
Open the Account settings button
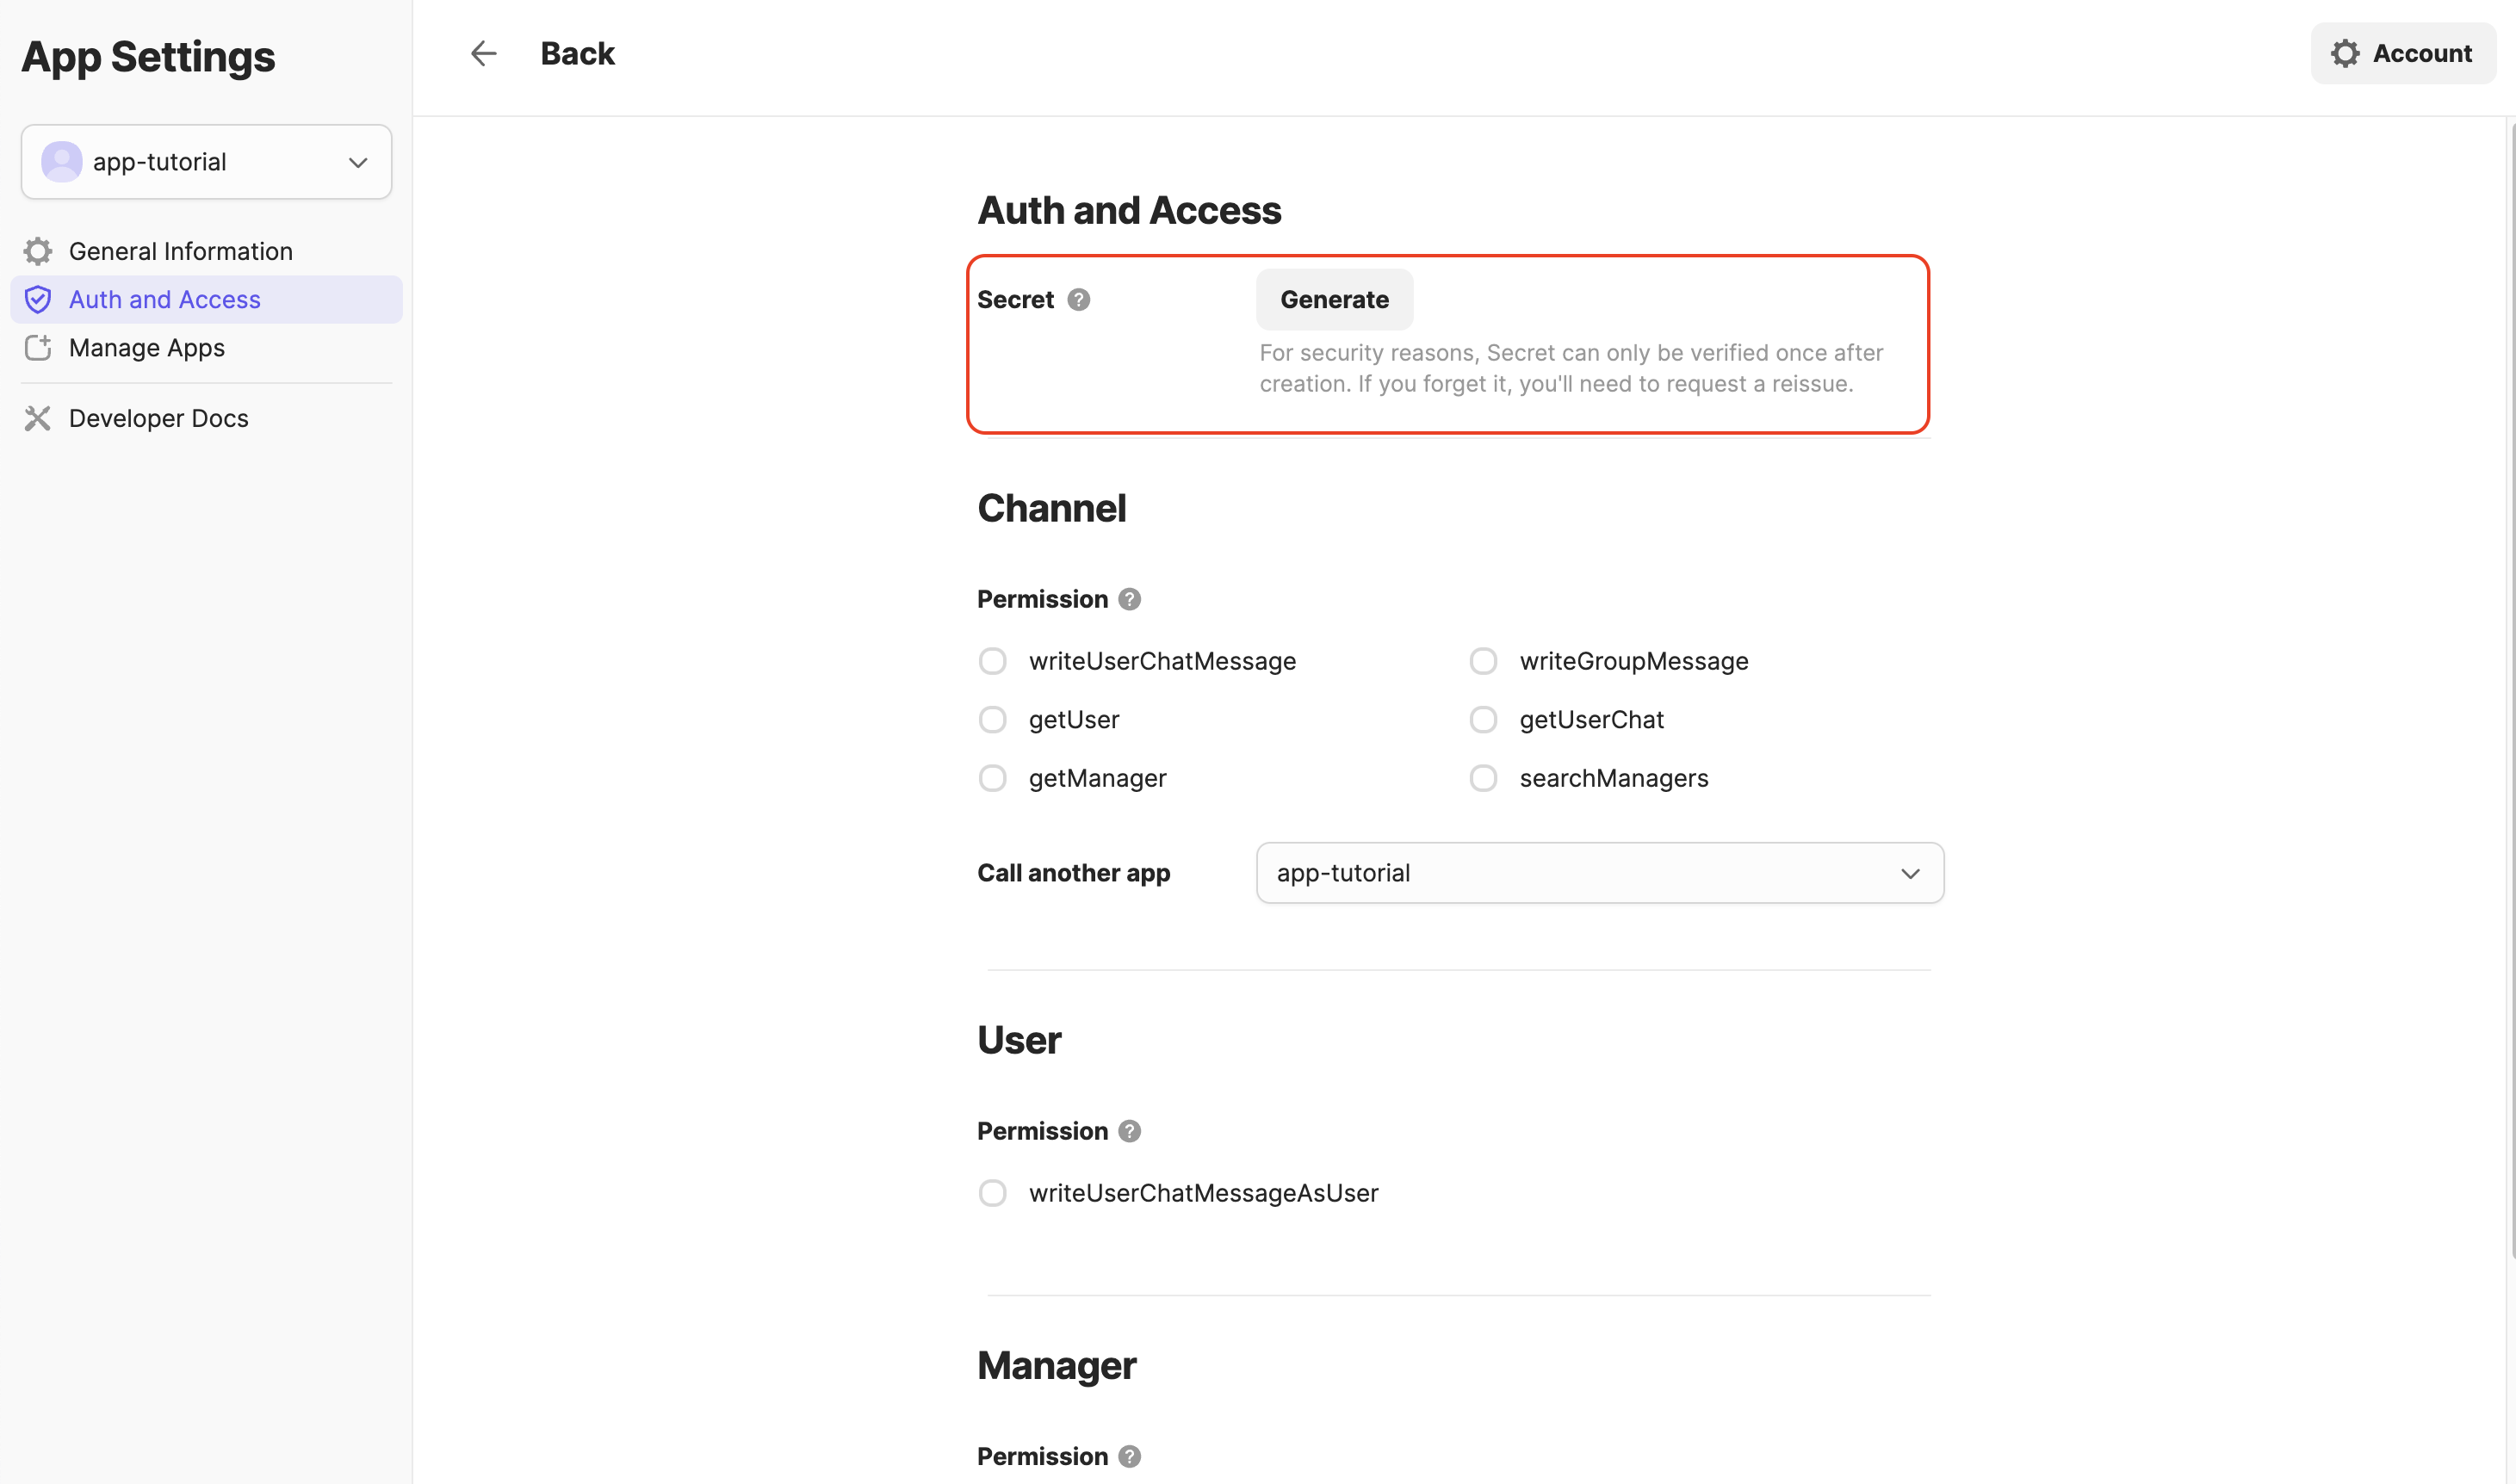point(2402,53)
